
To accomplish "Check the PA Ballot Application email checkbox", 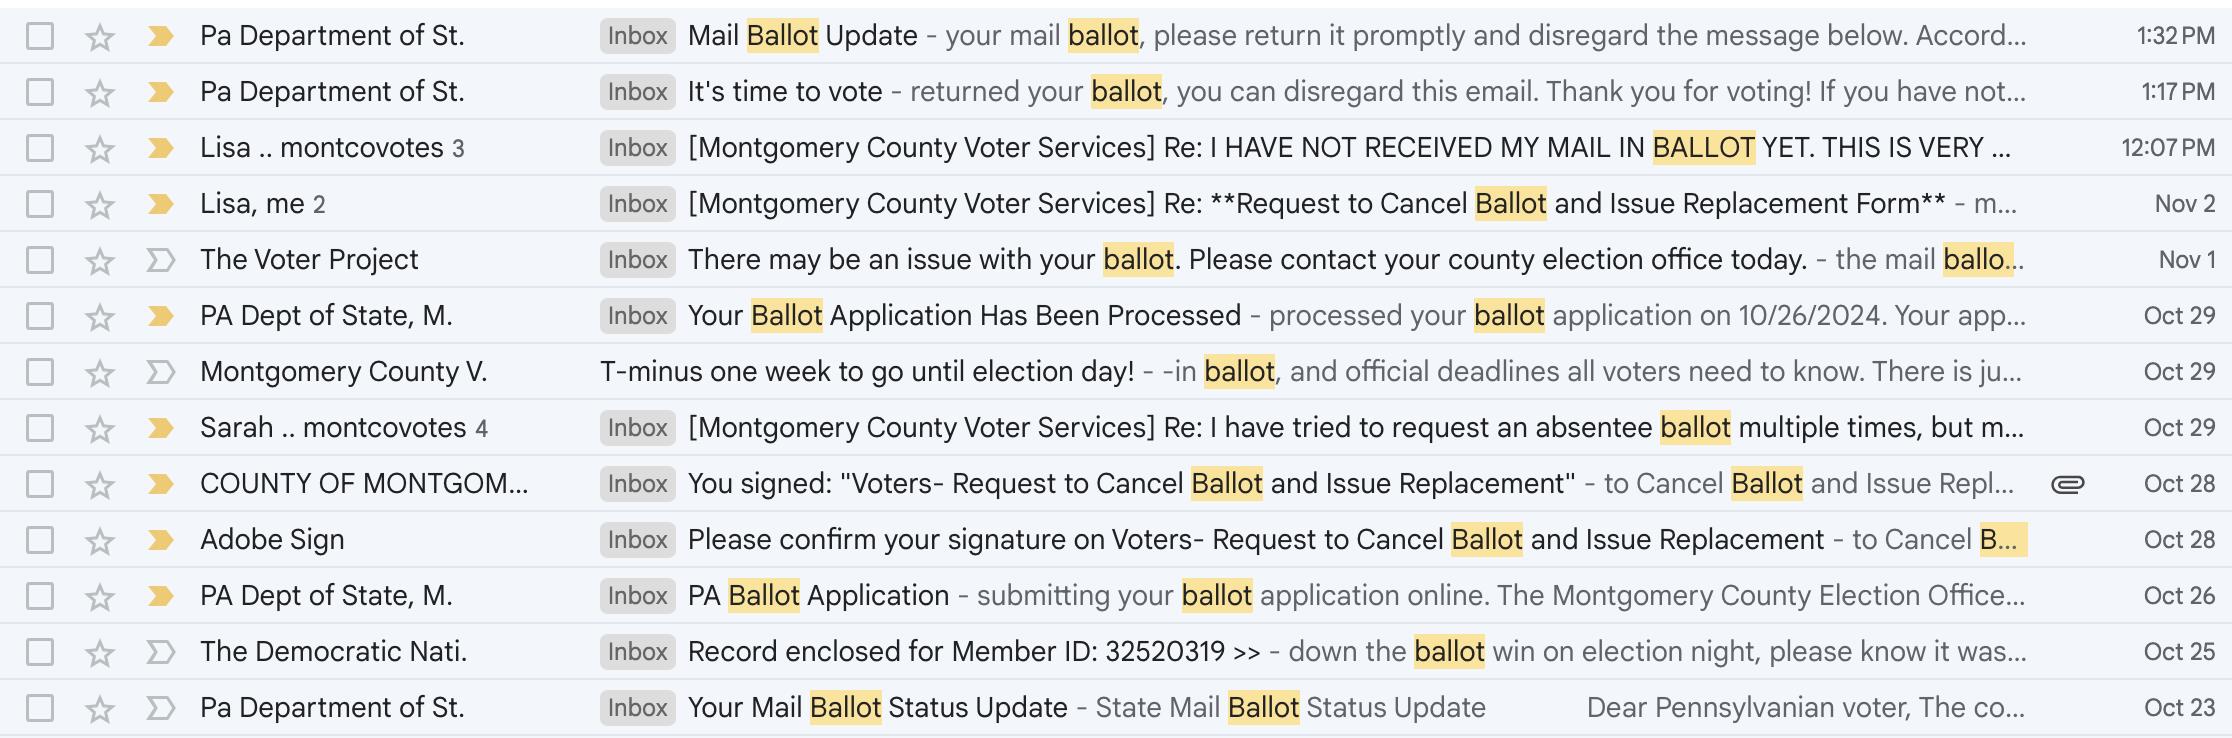I will pos(40,596).
